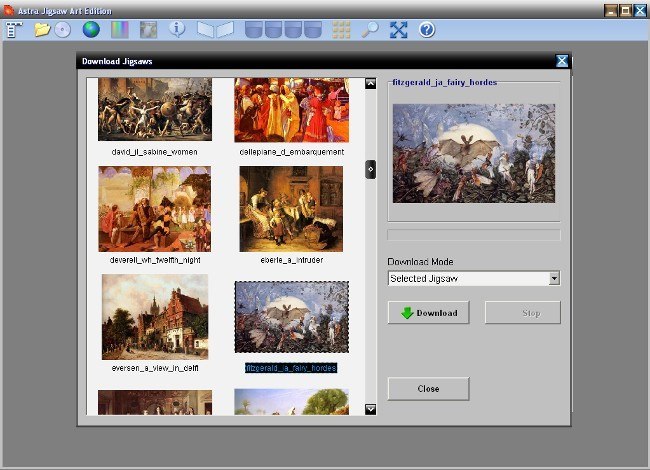Viewport: 650px width, 470px height.
Task: Click the eversen_a_view_in_delft label
Action: click(x=155, y=368)
